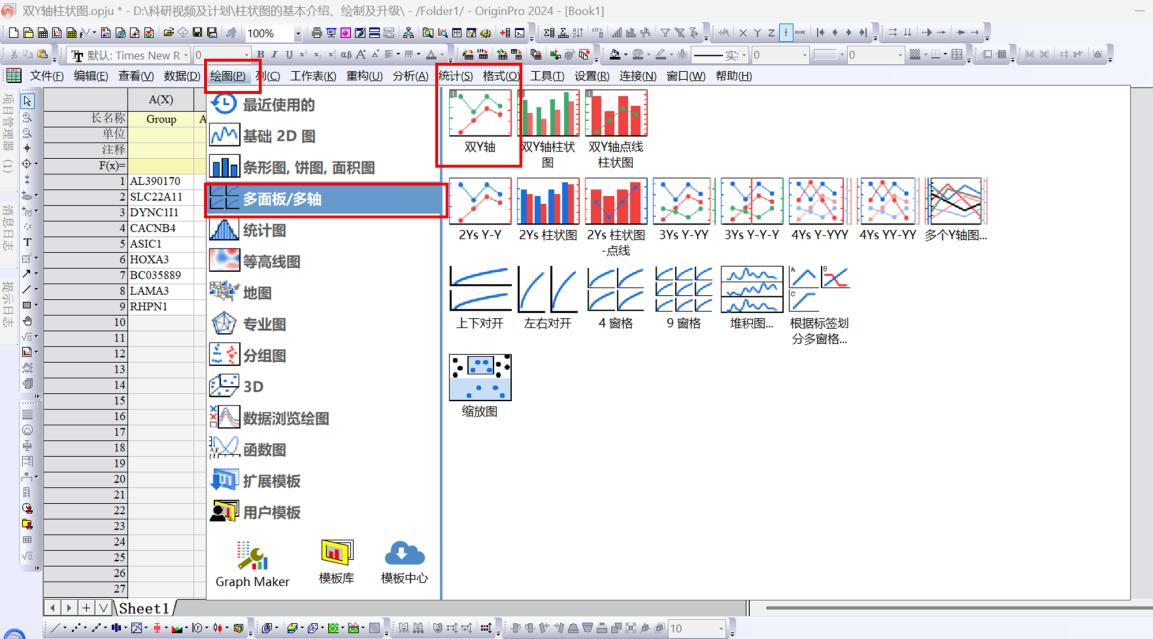Select the Sheet1 worksheet tab

pyautogui.click(x=143, y=608)
